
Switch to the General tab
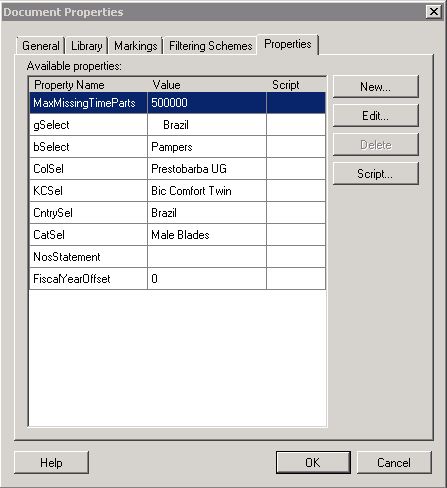click(41, 46)
